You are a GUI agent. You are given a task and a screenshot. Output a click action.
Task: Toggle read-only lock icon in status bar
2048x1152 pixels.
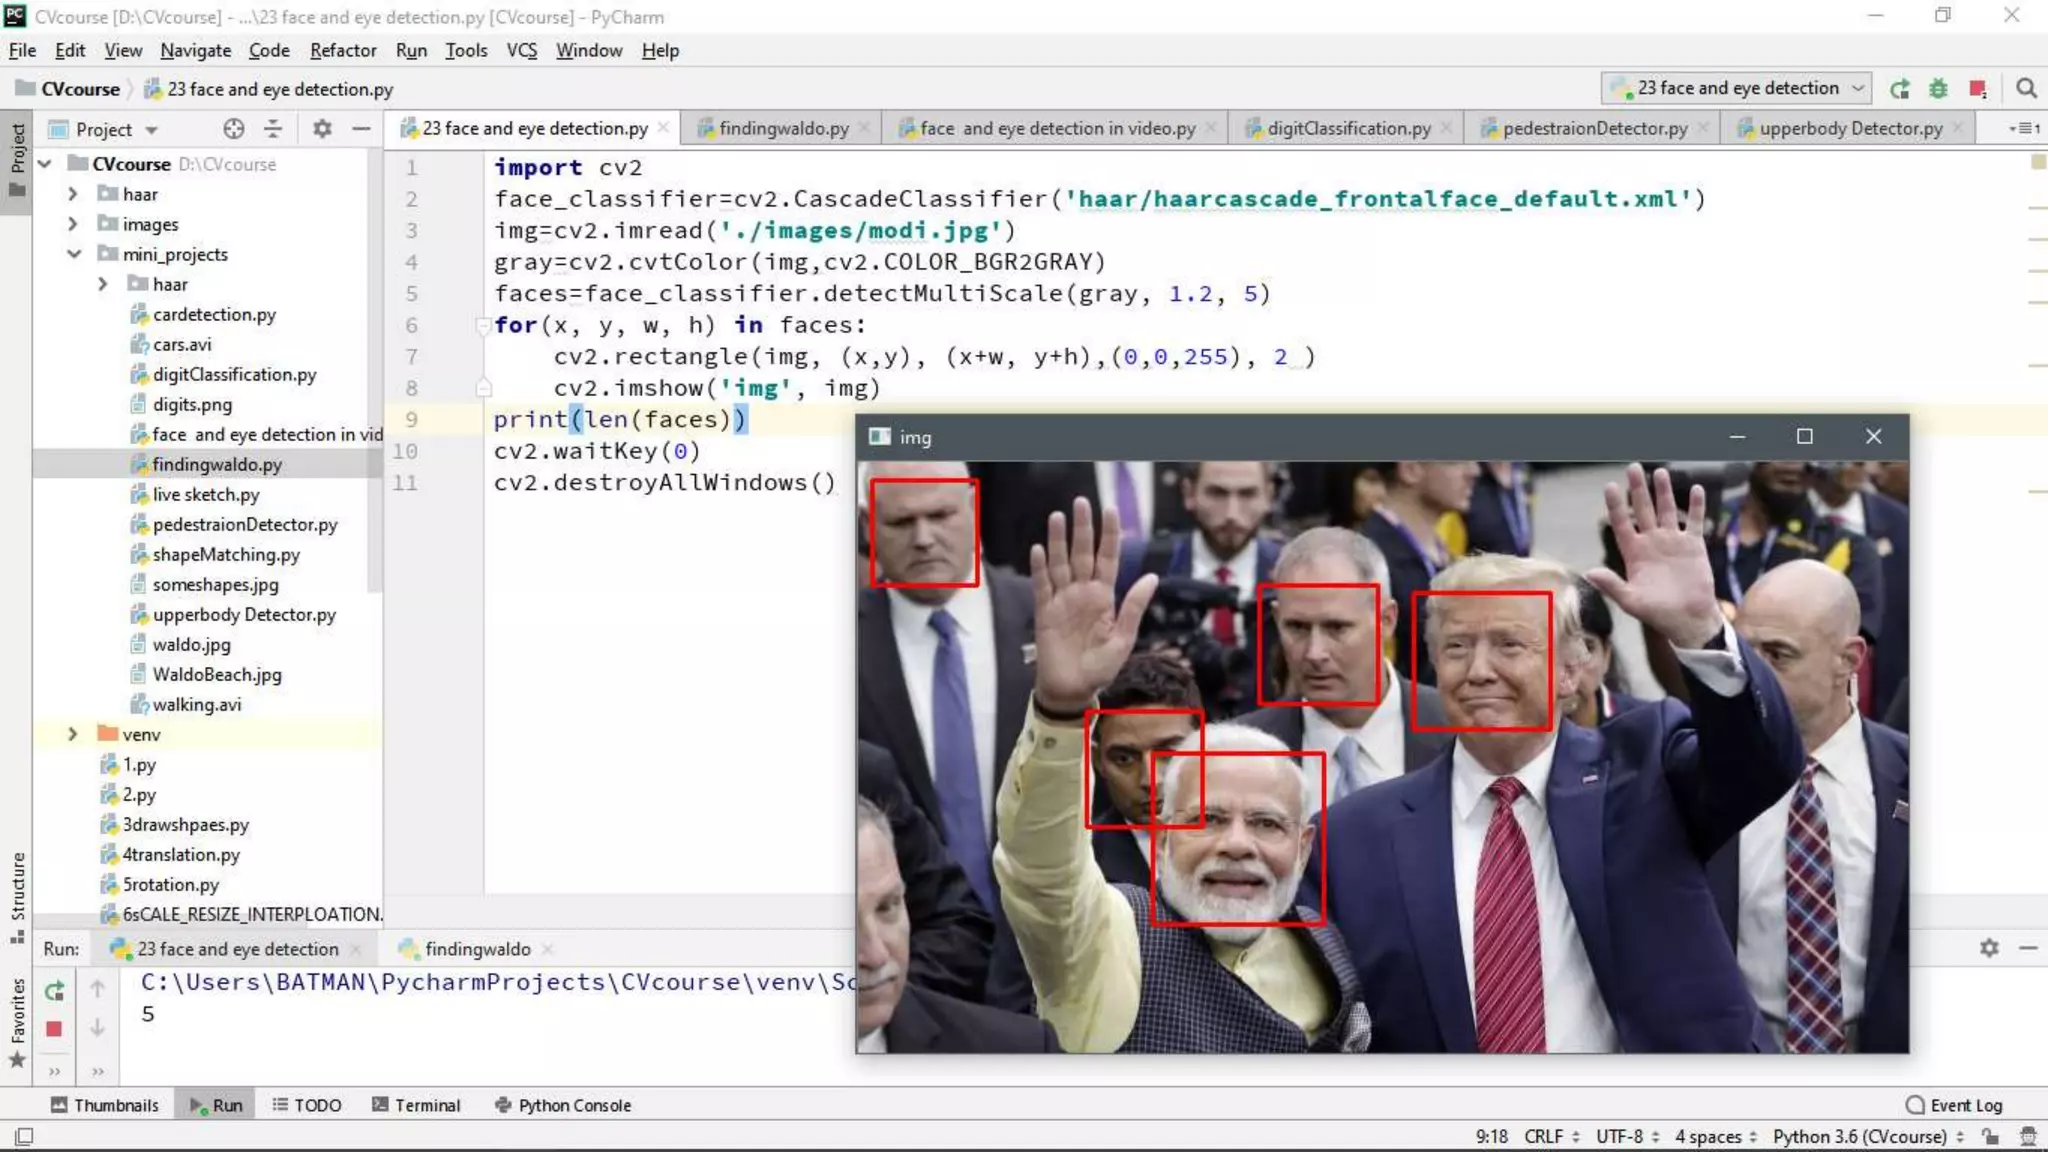(1991, 1137)
